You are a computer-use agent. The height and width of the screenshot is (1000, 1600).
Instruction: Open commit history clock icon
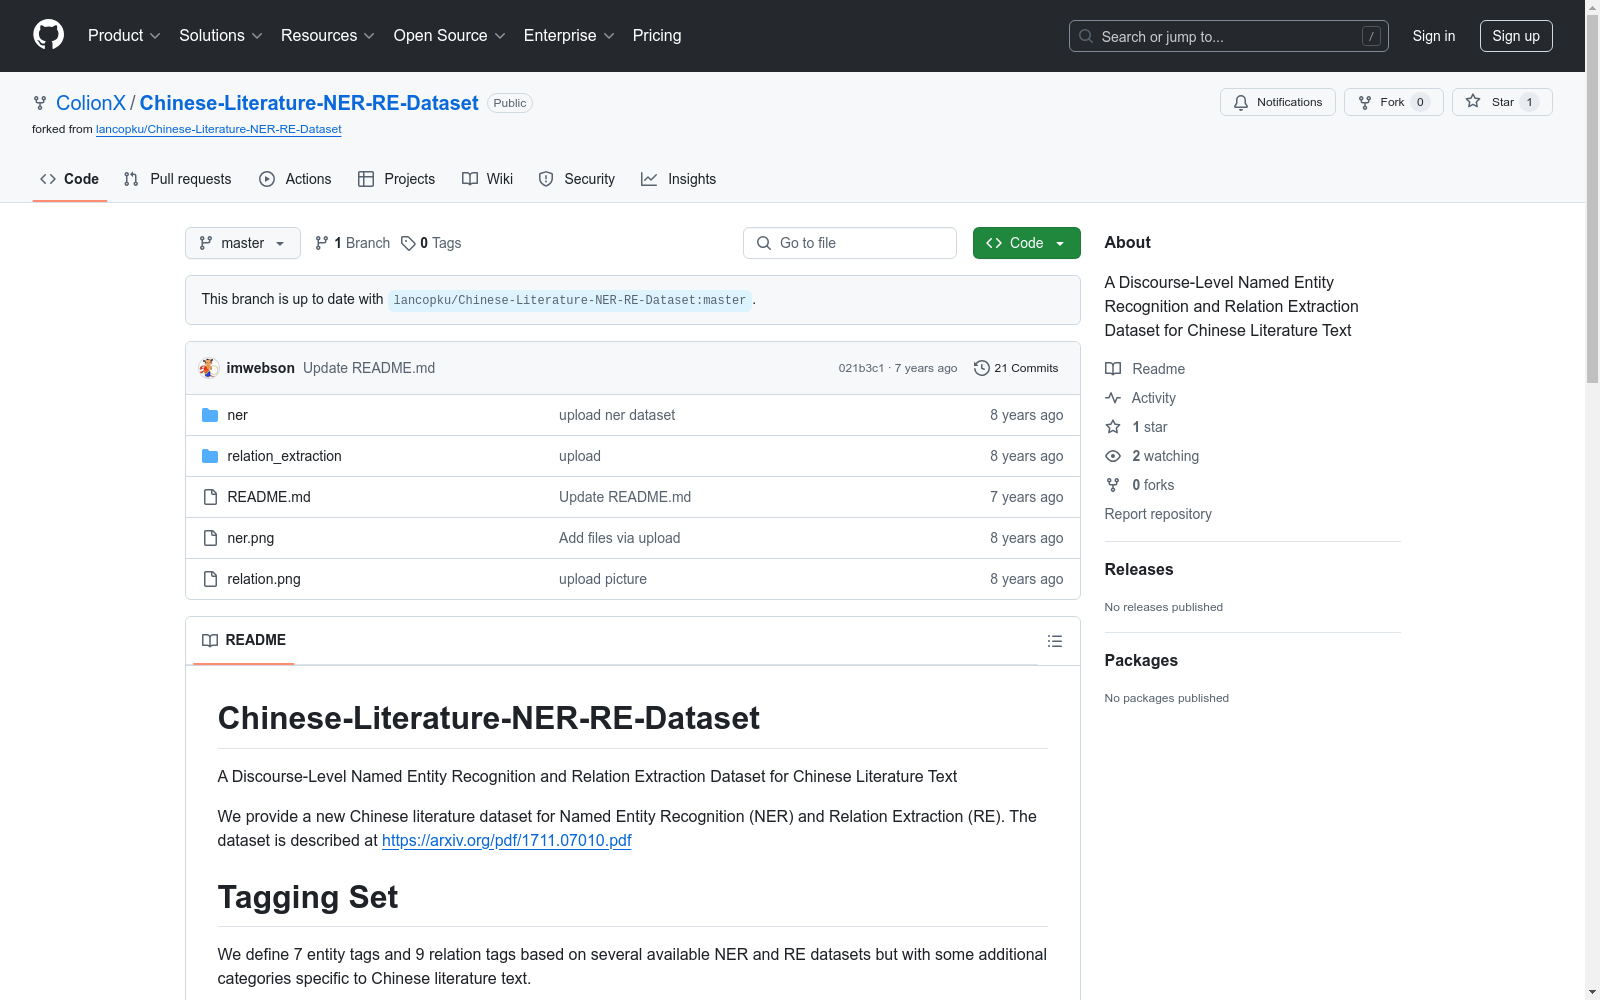pyautogui.click(x=981, y=368)
